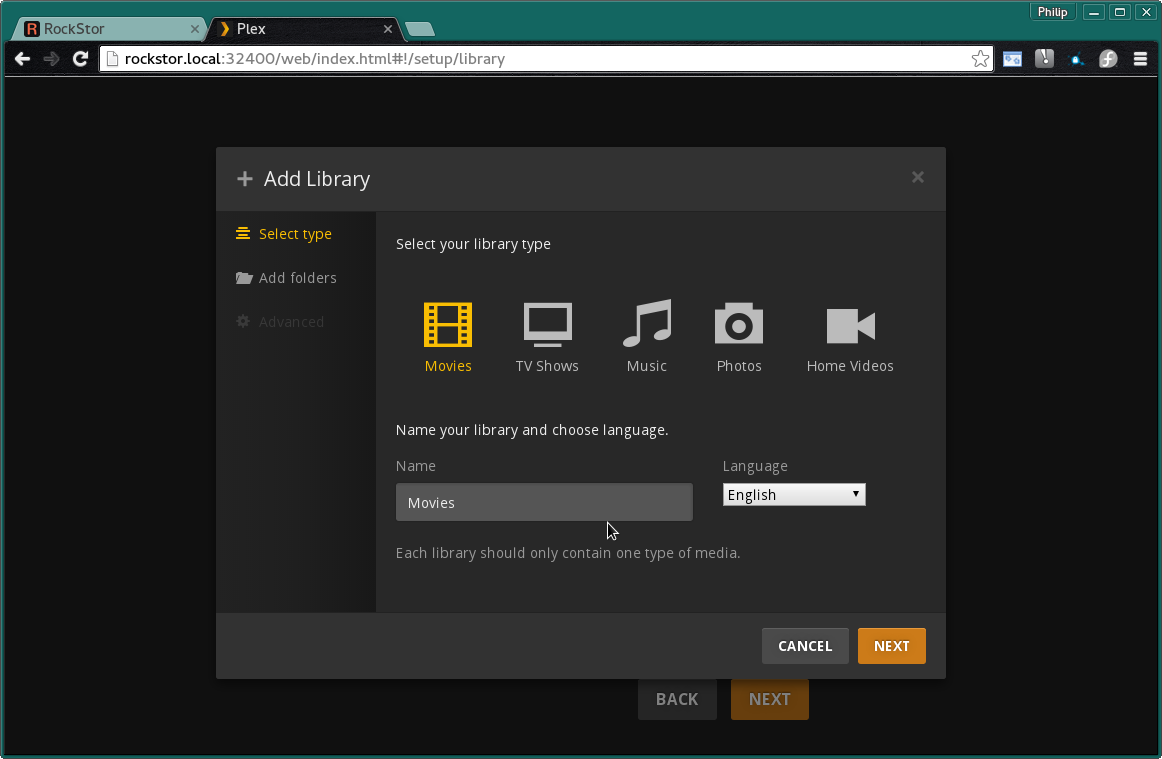Click the 'Select your library type' heading

point(473,244)
